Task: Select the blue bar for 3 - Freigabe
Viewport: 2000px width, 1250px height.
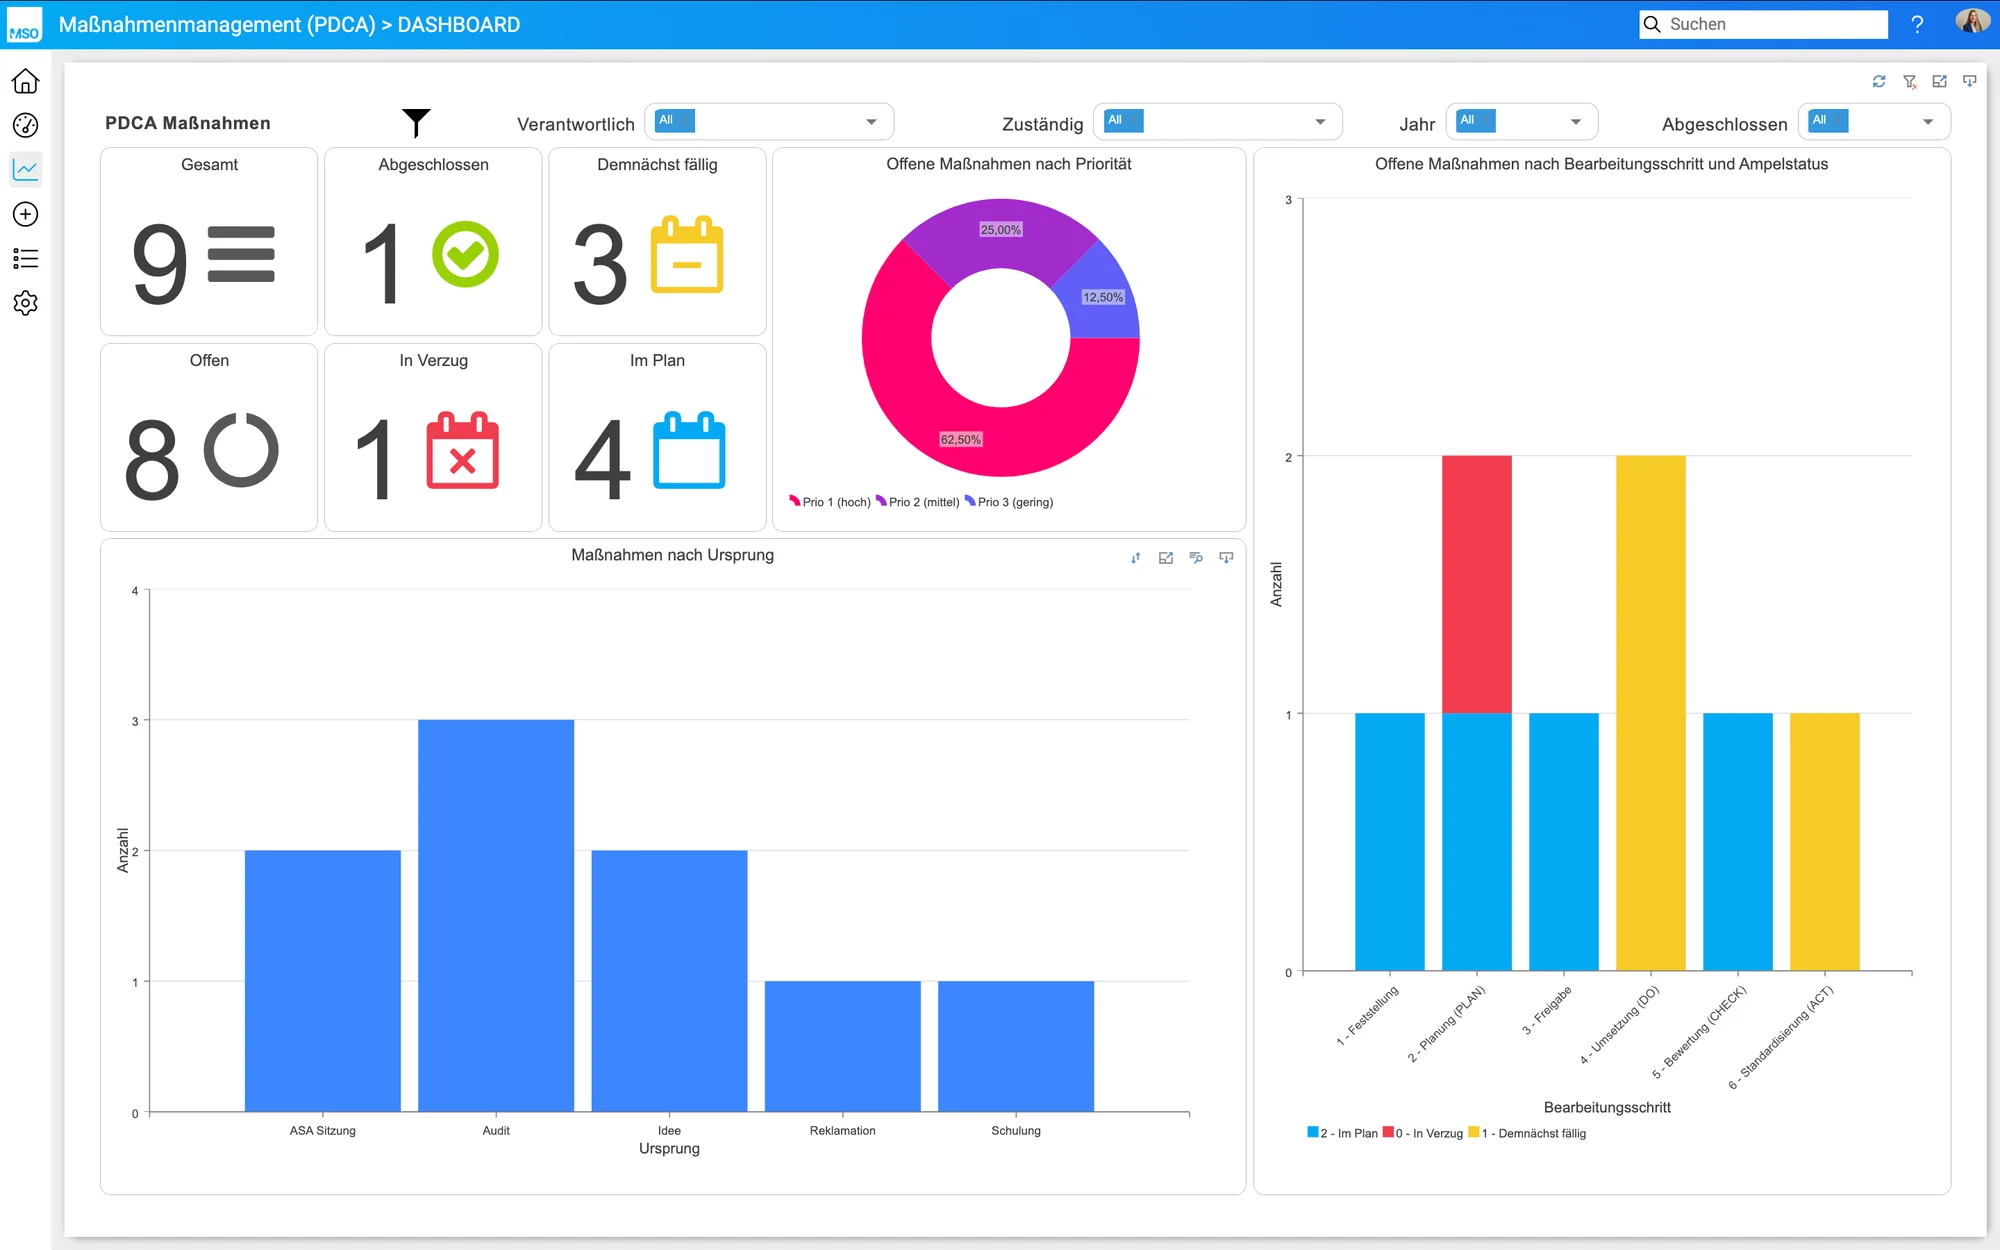Action: tap(1564, 842)
